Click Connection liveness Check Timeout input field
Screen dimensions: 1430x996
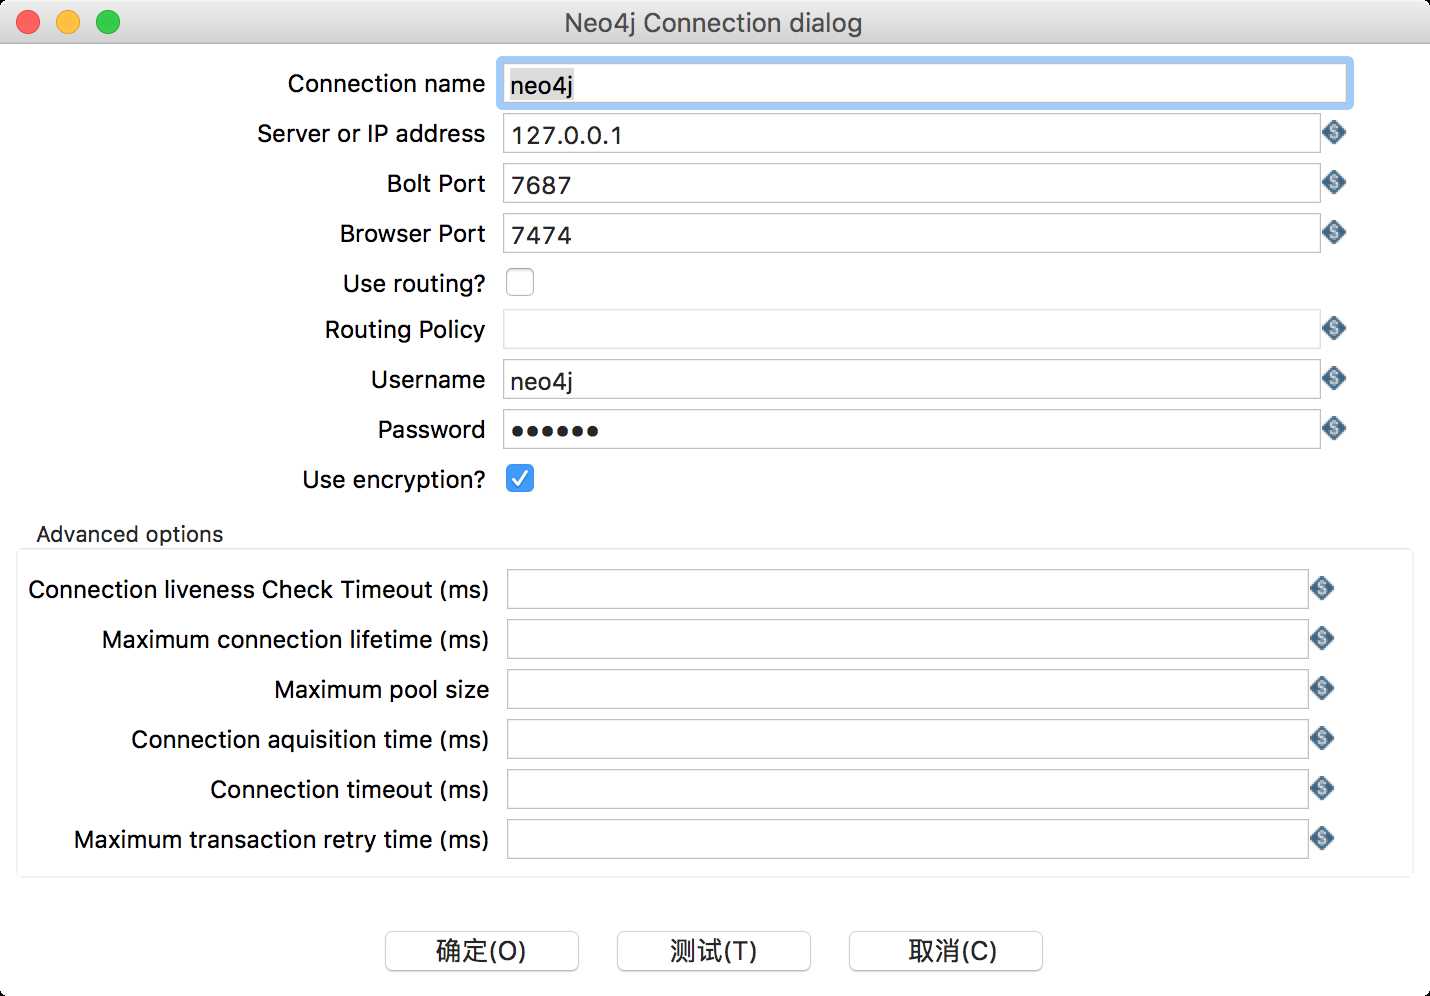click(907, 589)
